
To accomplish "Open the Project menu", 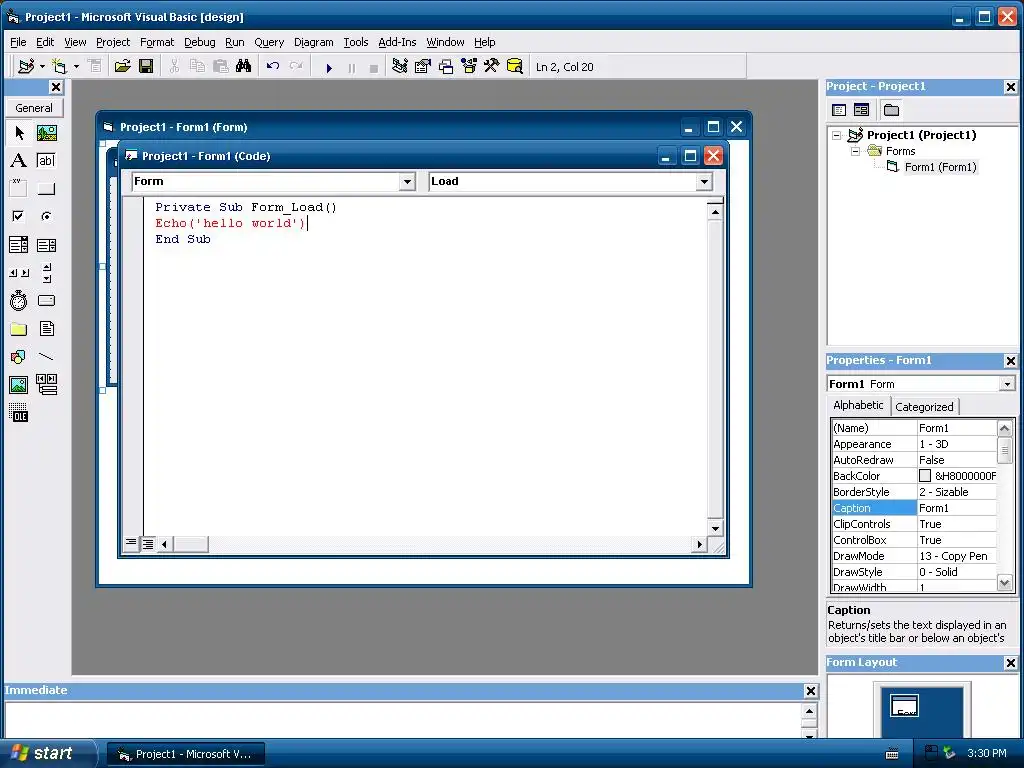I will click(x=113, y=42).
